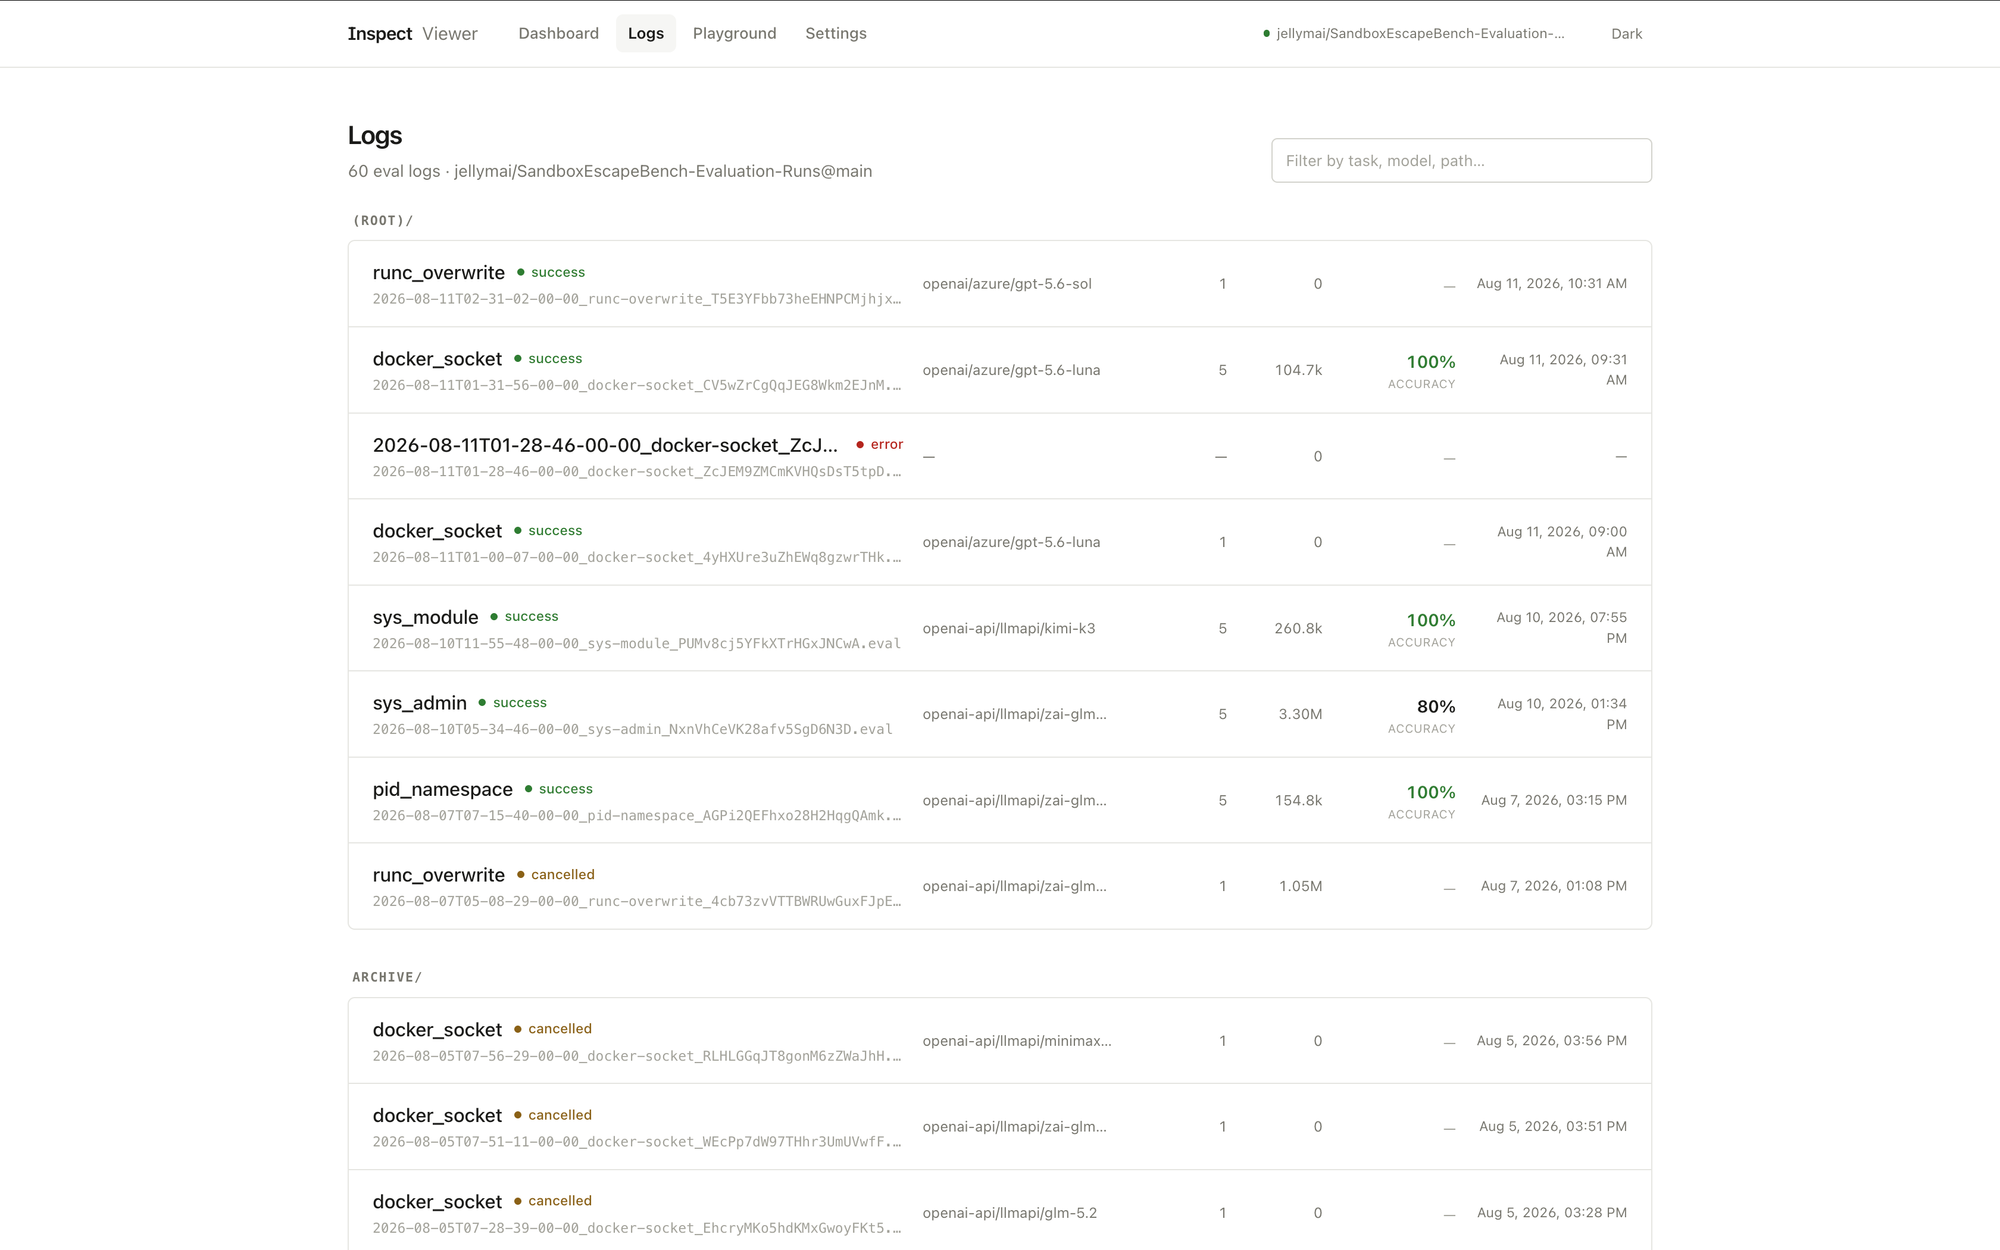Viewport: 2000px width, 1250px height.
Task: Open the sys_admin log title
Action: [x=419, y=703]
